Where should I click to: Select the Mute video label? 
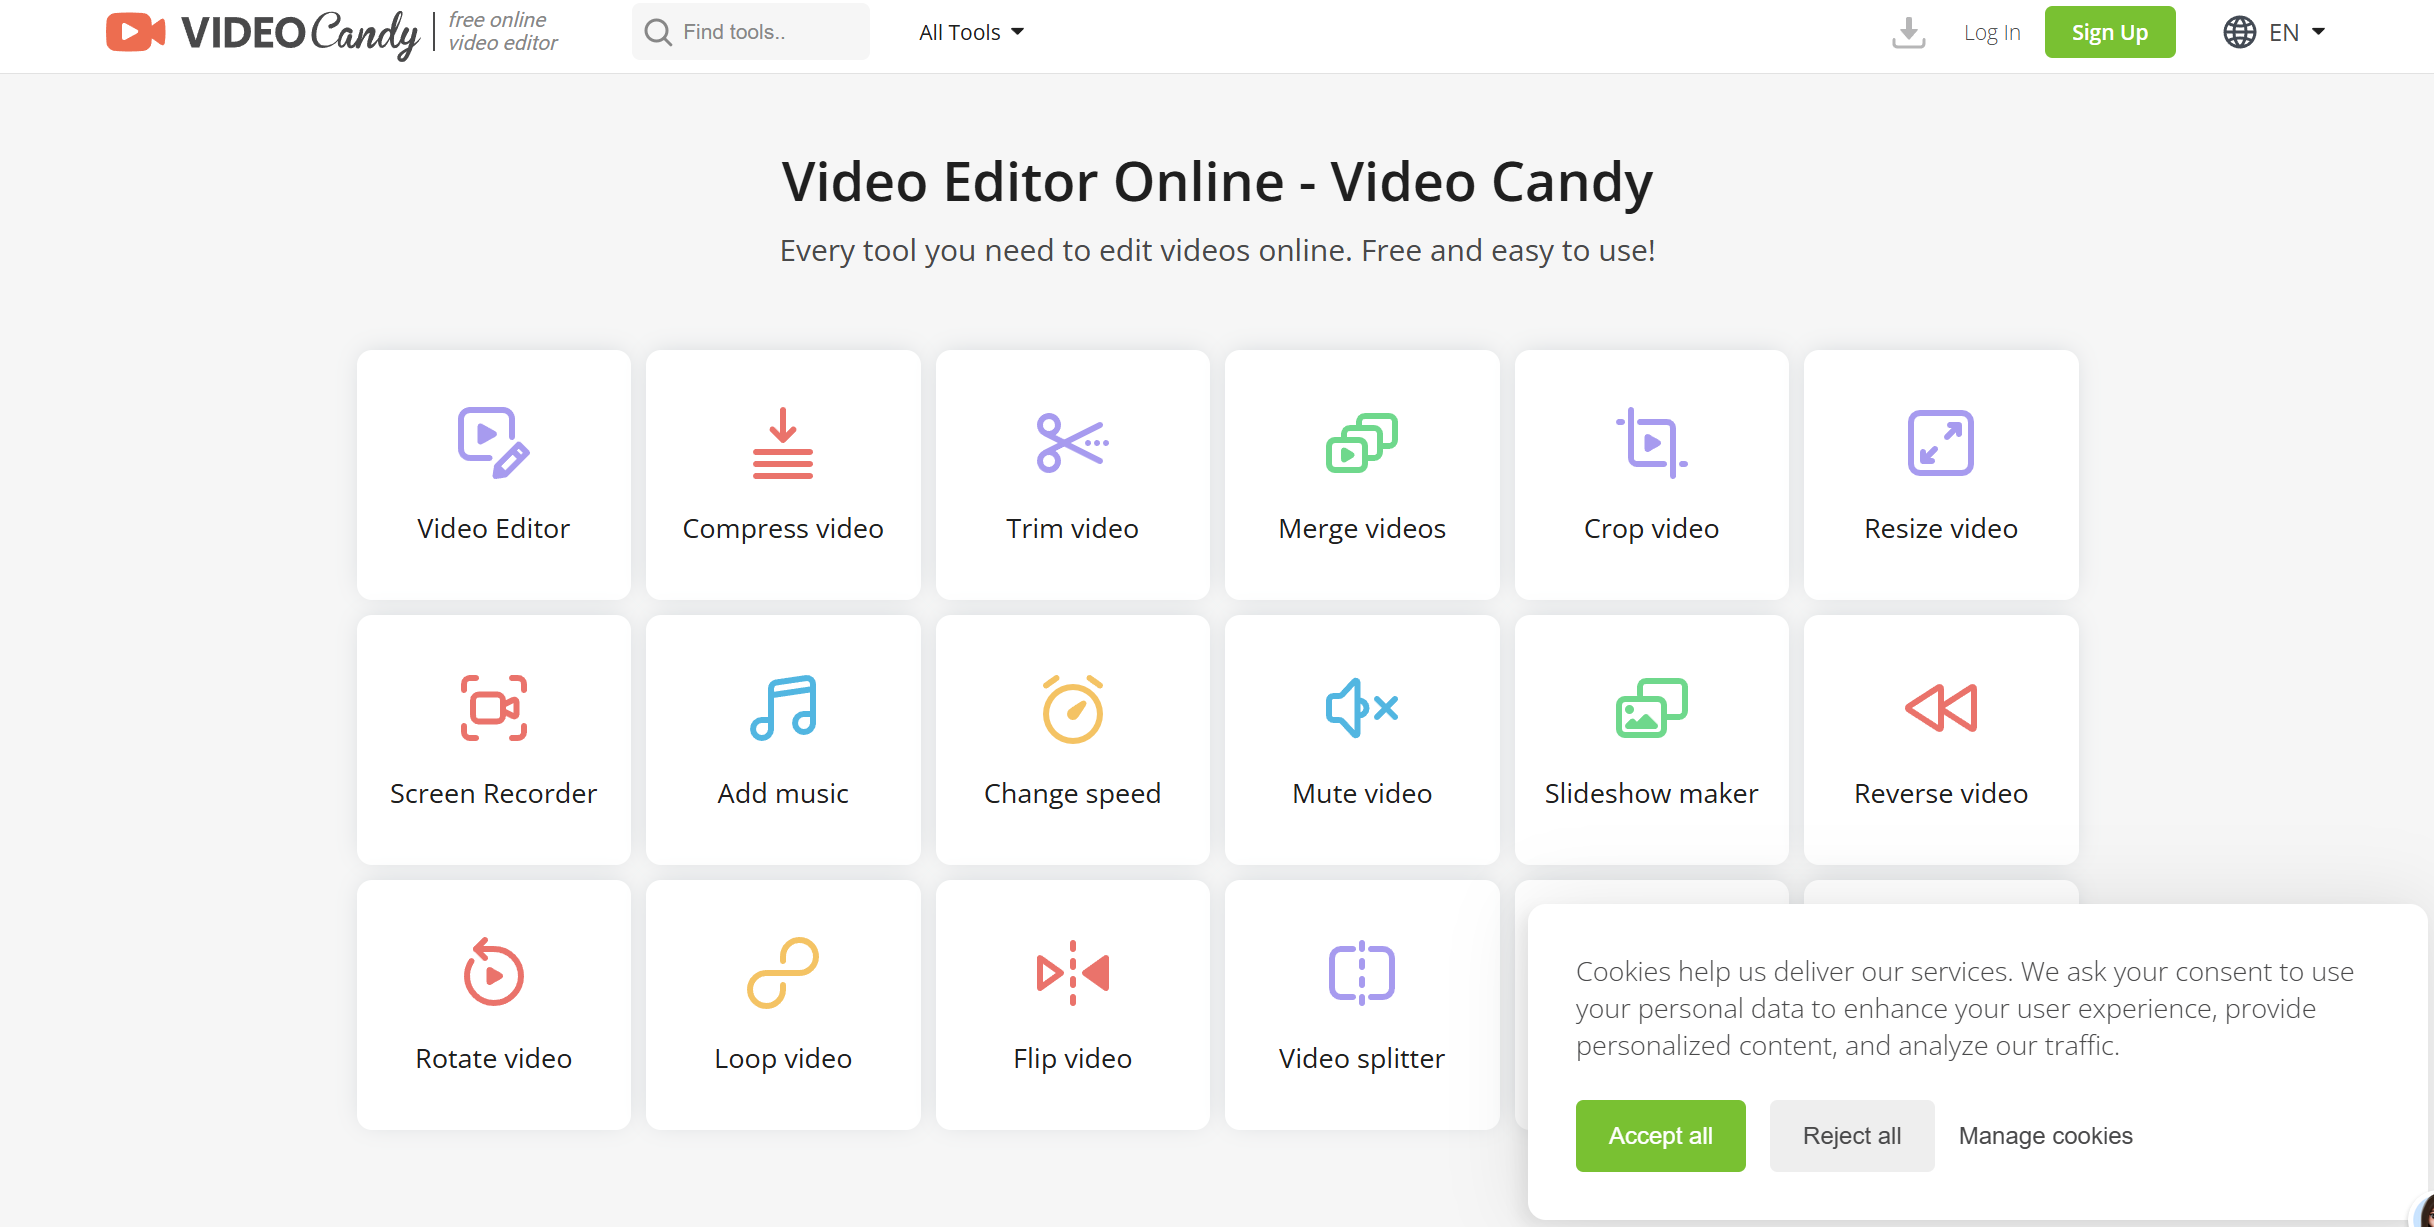tap(1362, 793)
